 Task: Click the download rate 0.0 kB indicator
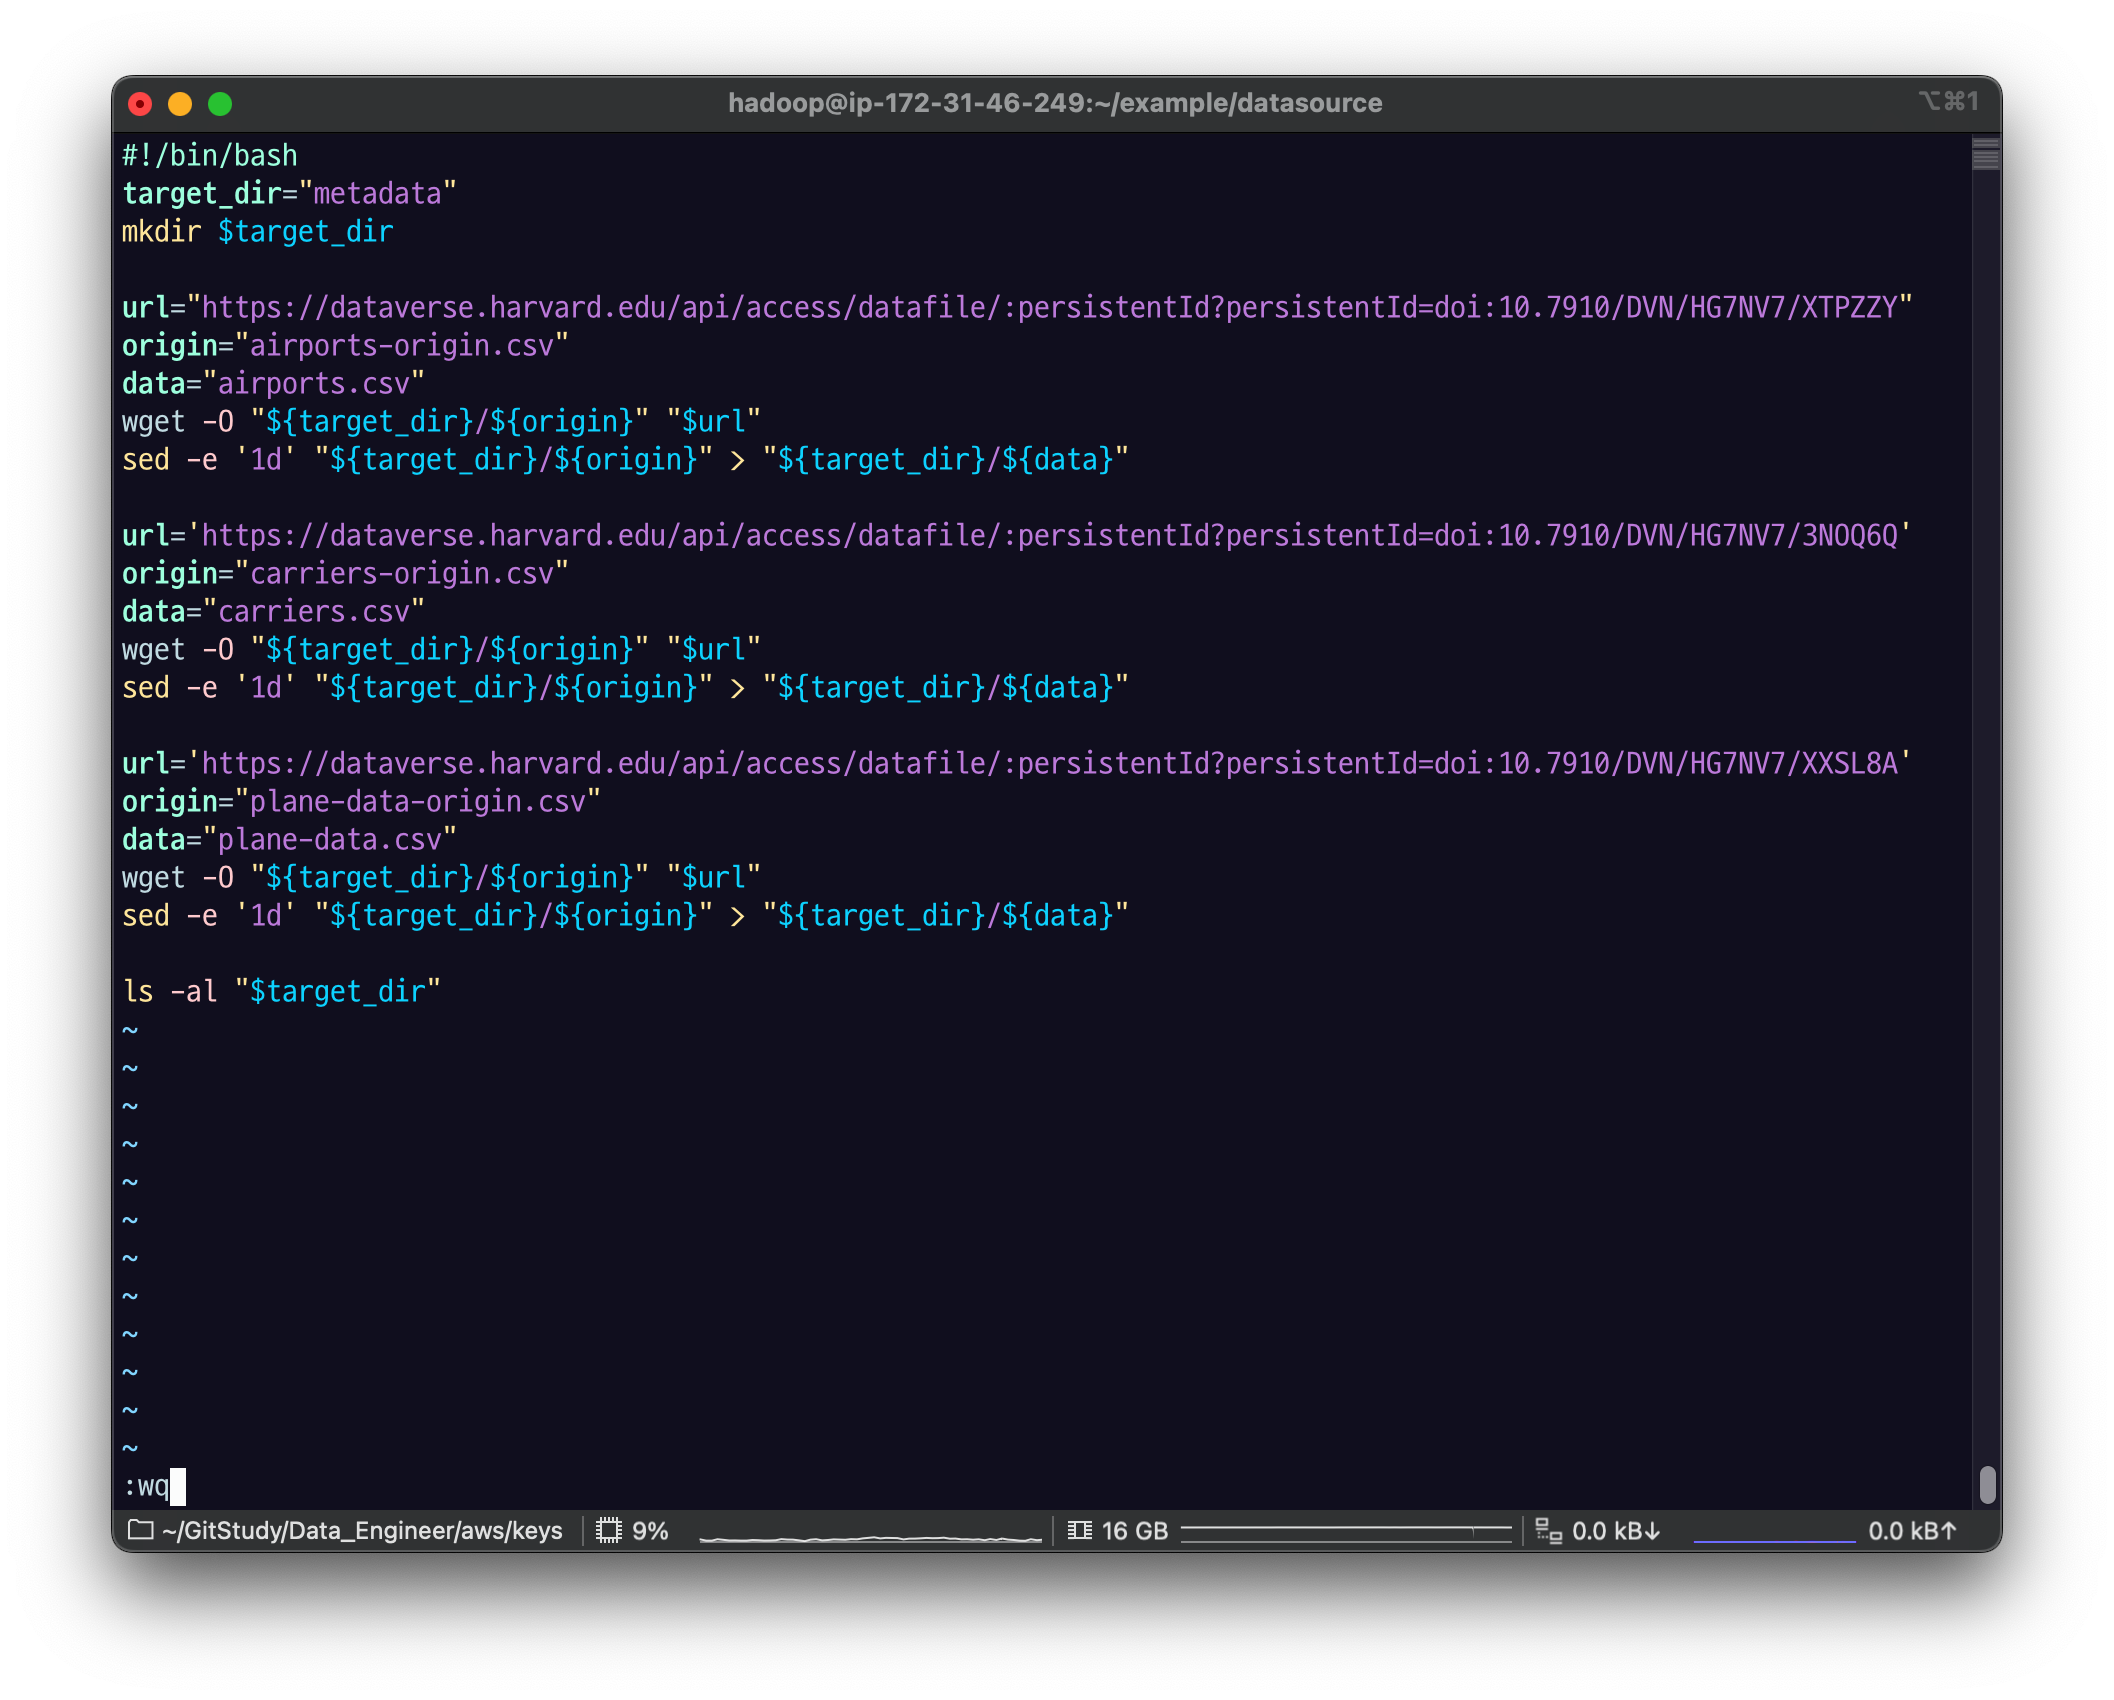click(x=1615, y=1530)
